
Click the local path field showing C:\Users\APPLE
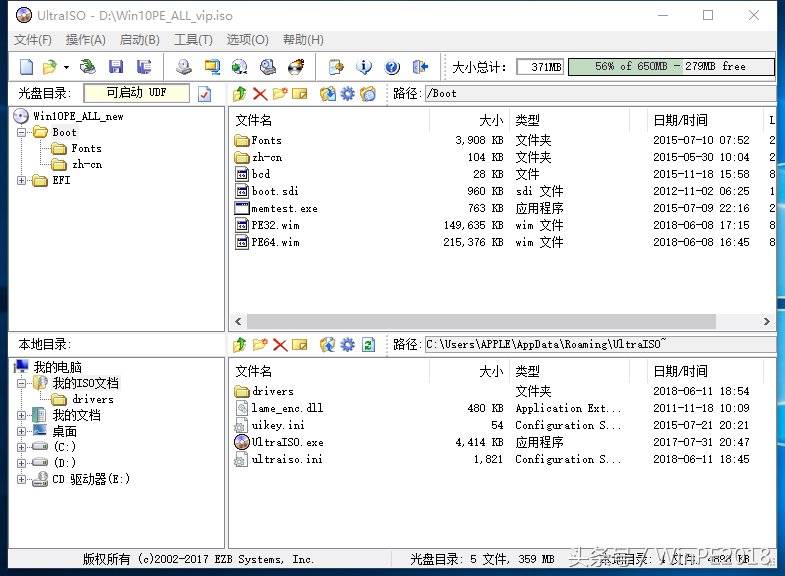[600, 344]
